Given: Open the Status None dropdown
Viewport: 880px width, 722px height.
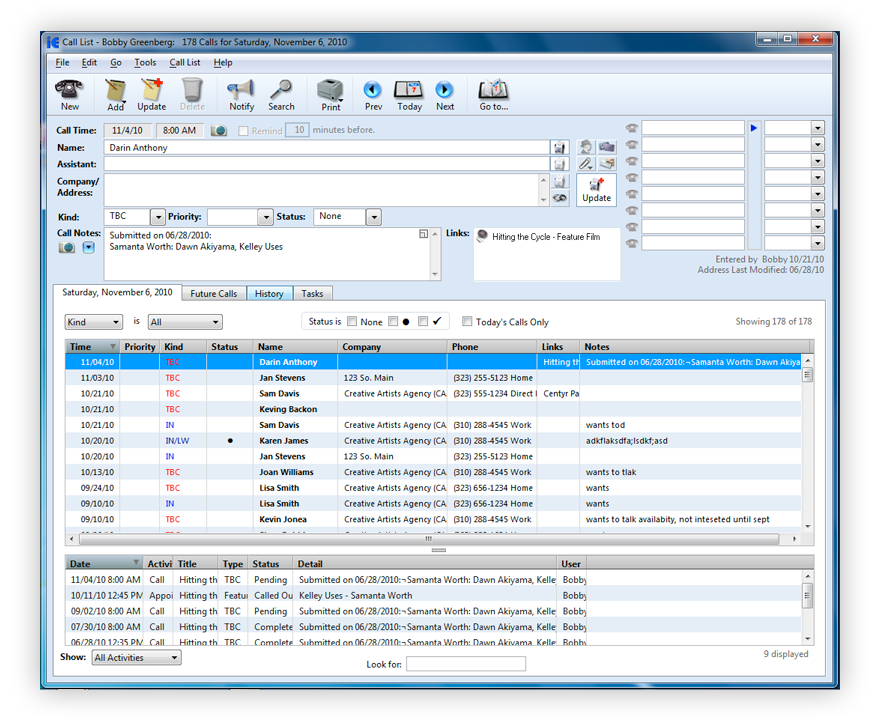Looking at the screenshot, I should coord(374,217).
